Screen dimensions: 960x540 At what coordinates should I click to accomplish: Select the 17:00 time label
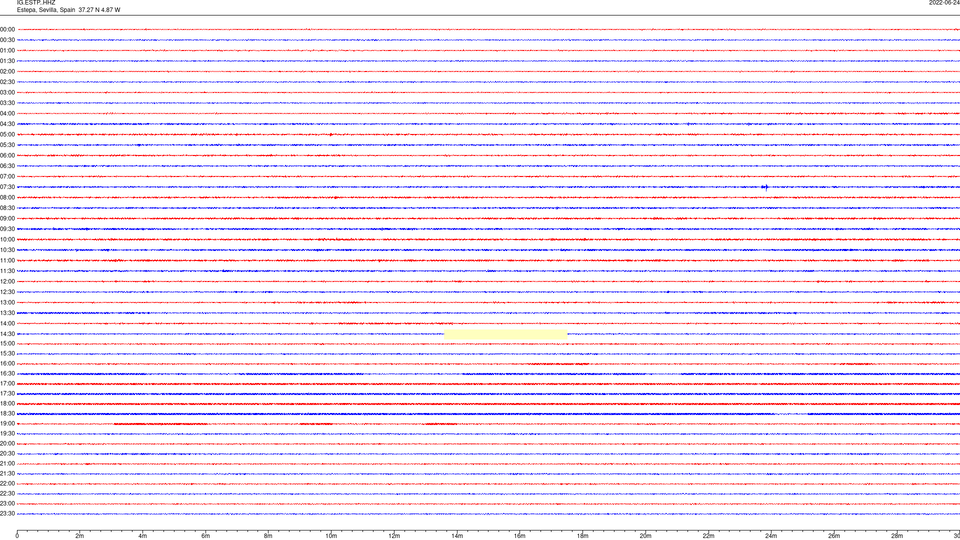pos(7,384)
